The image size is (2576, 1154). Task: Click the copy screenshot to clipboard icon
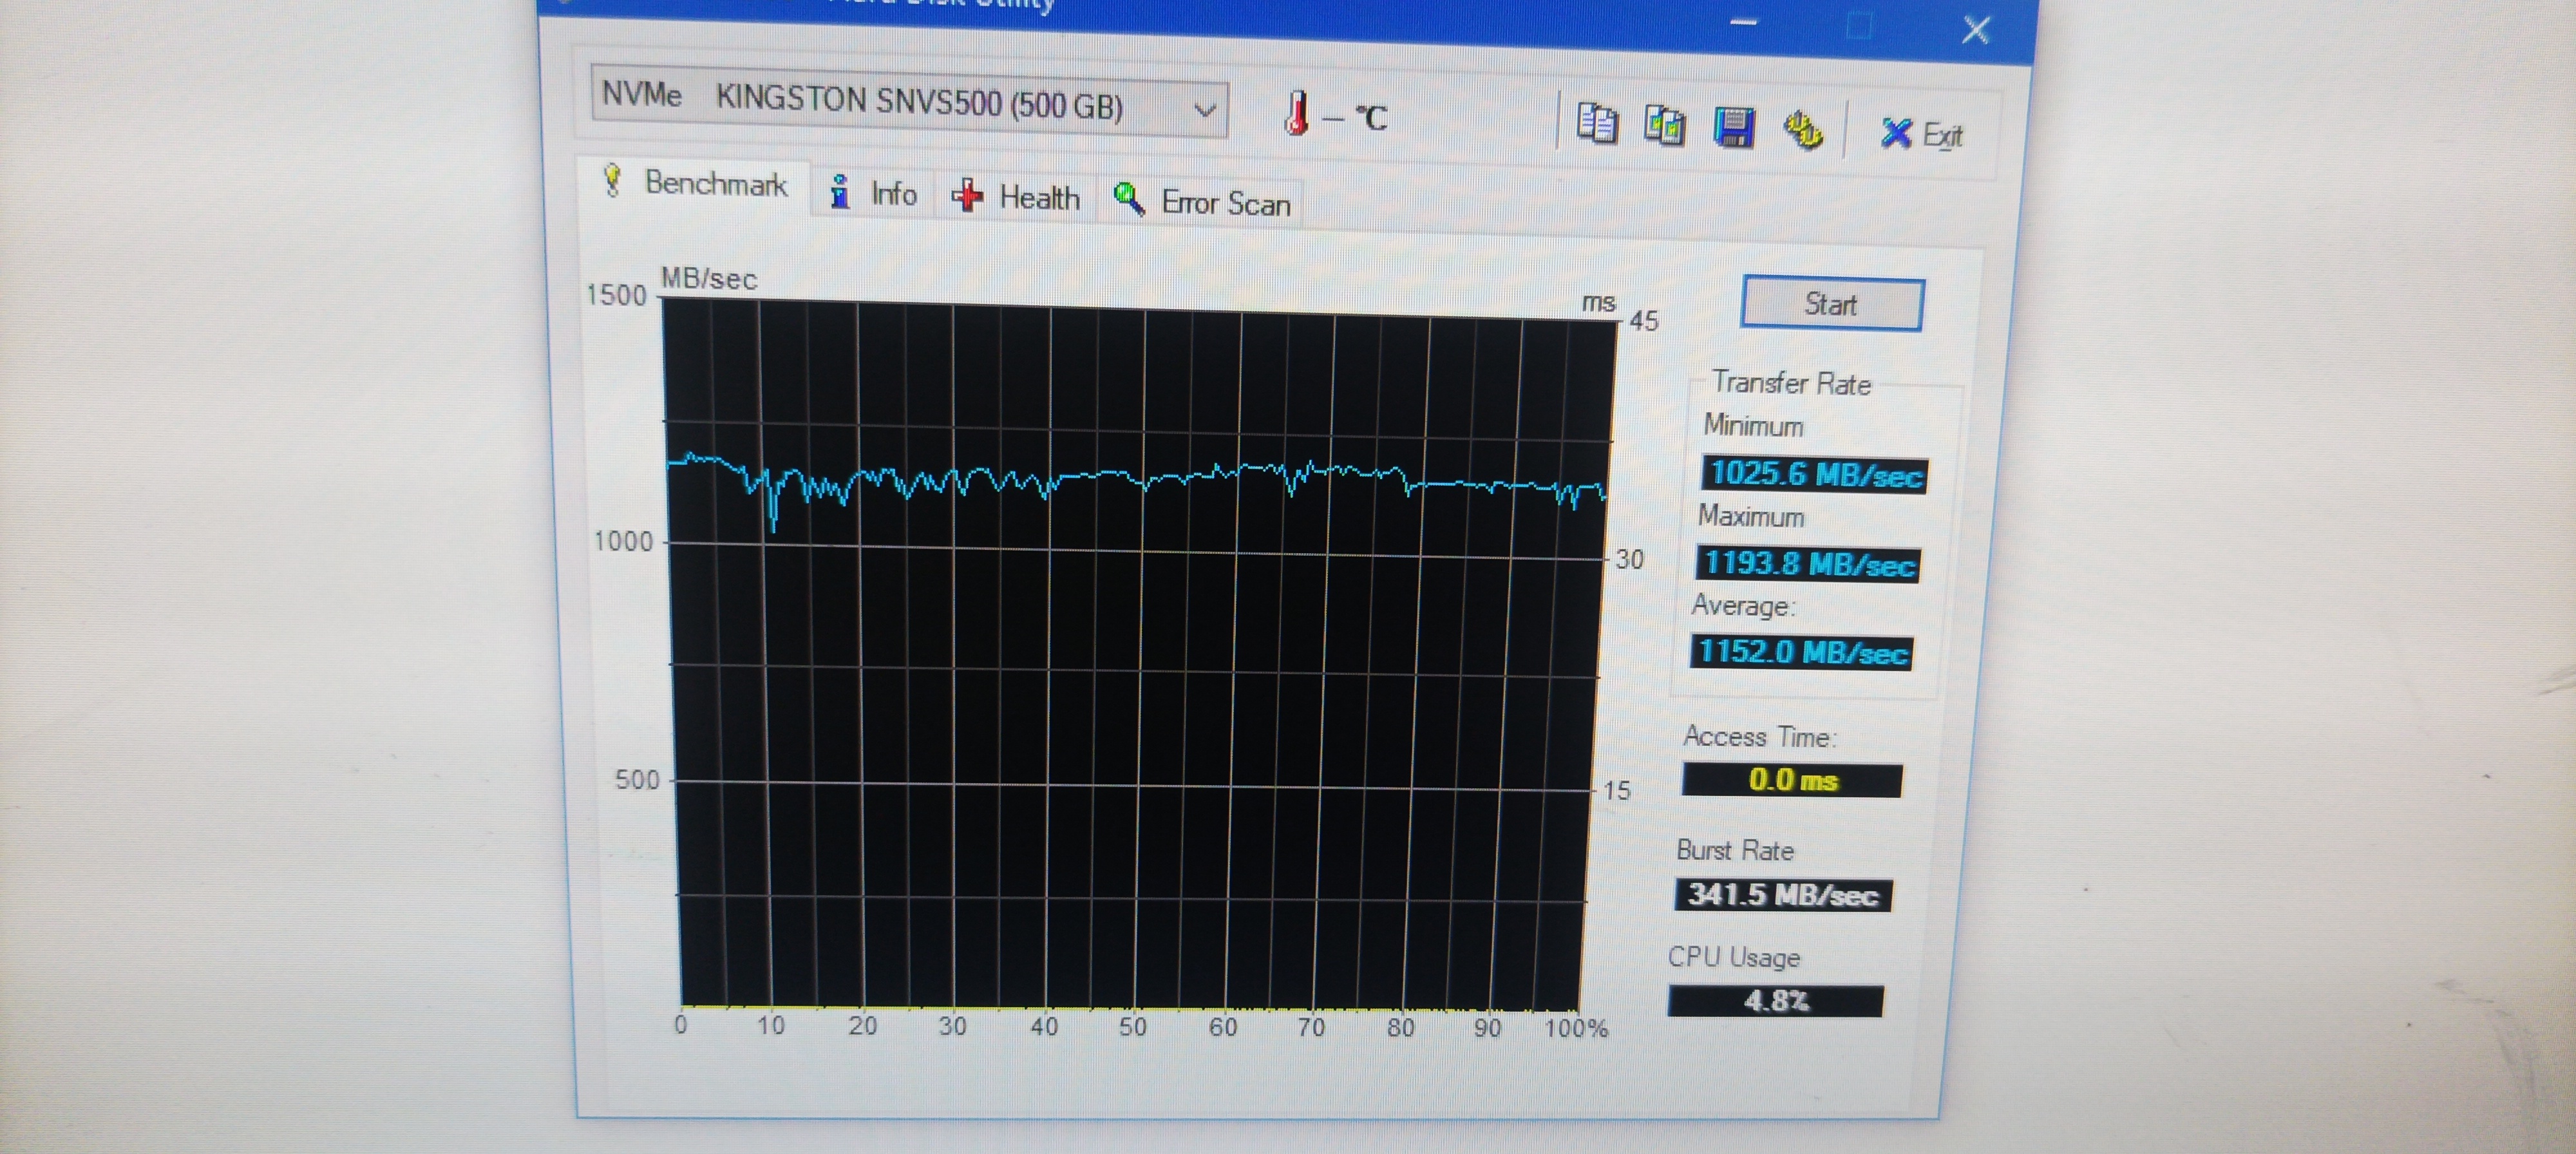1664,126
